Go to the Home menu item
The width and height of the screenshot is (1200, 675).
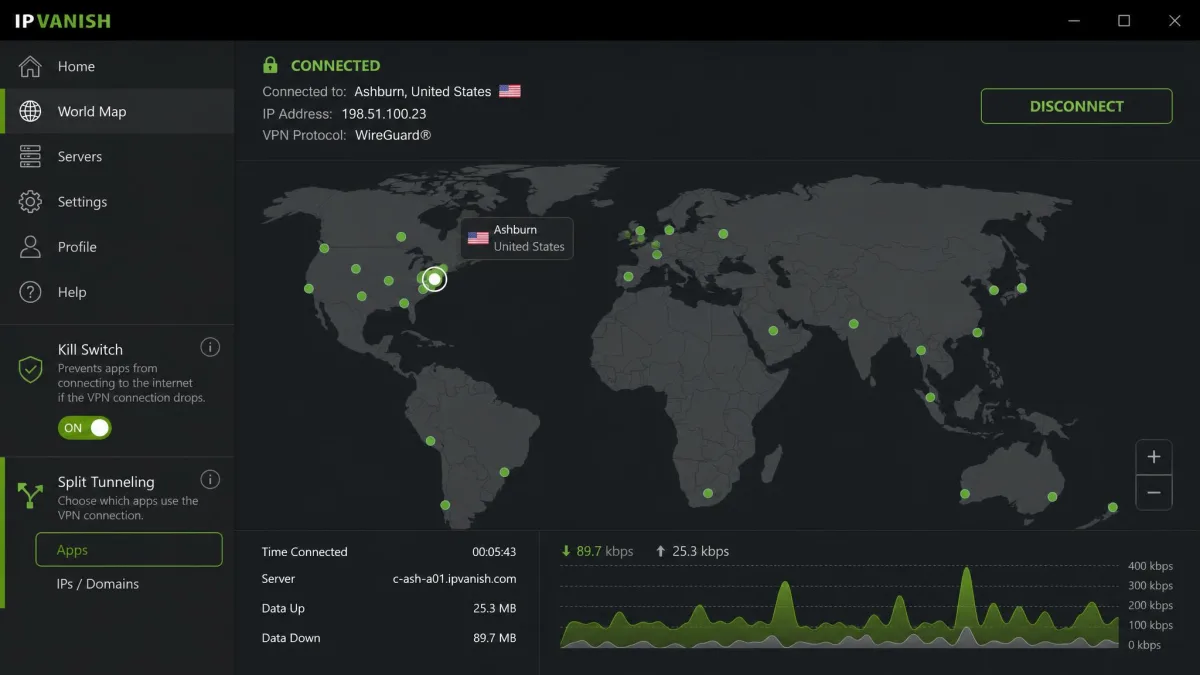coord(117,66)
